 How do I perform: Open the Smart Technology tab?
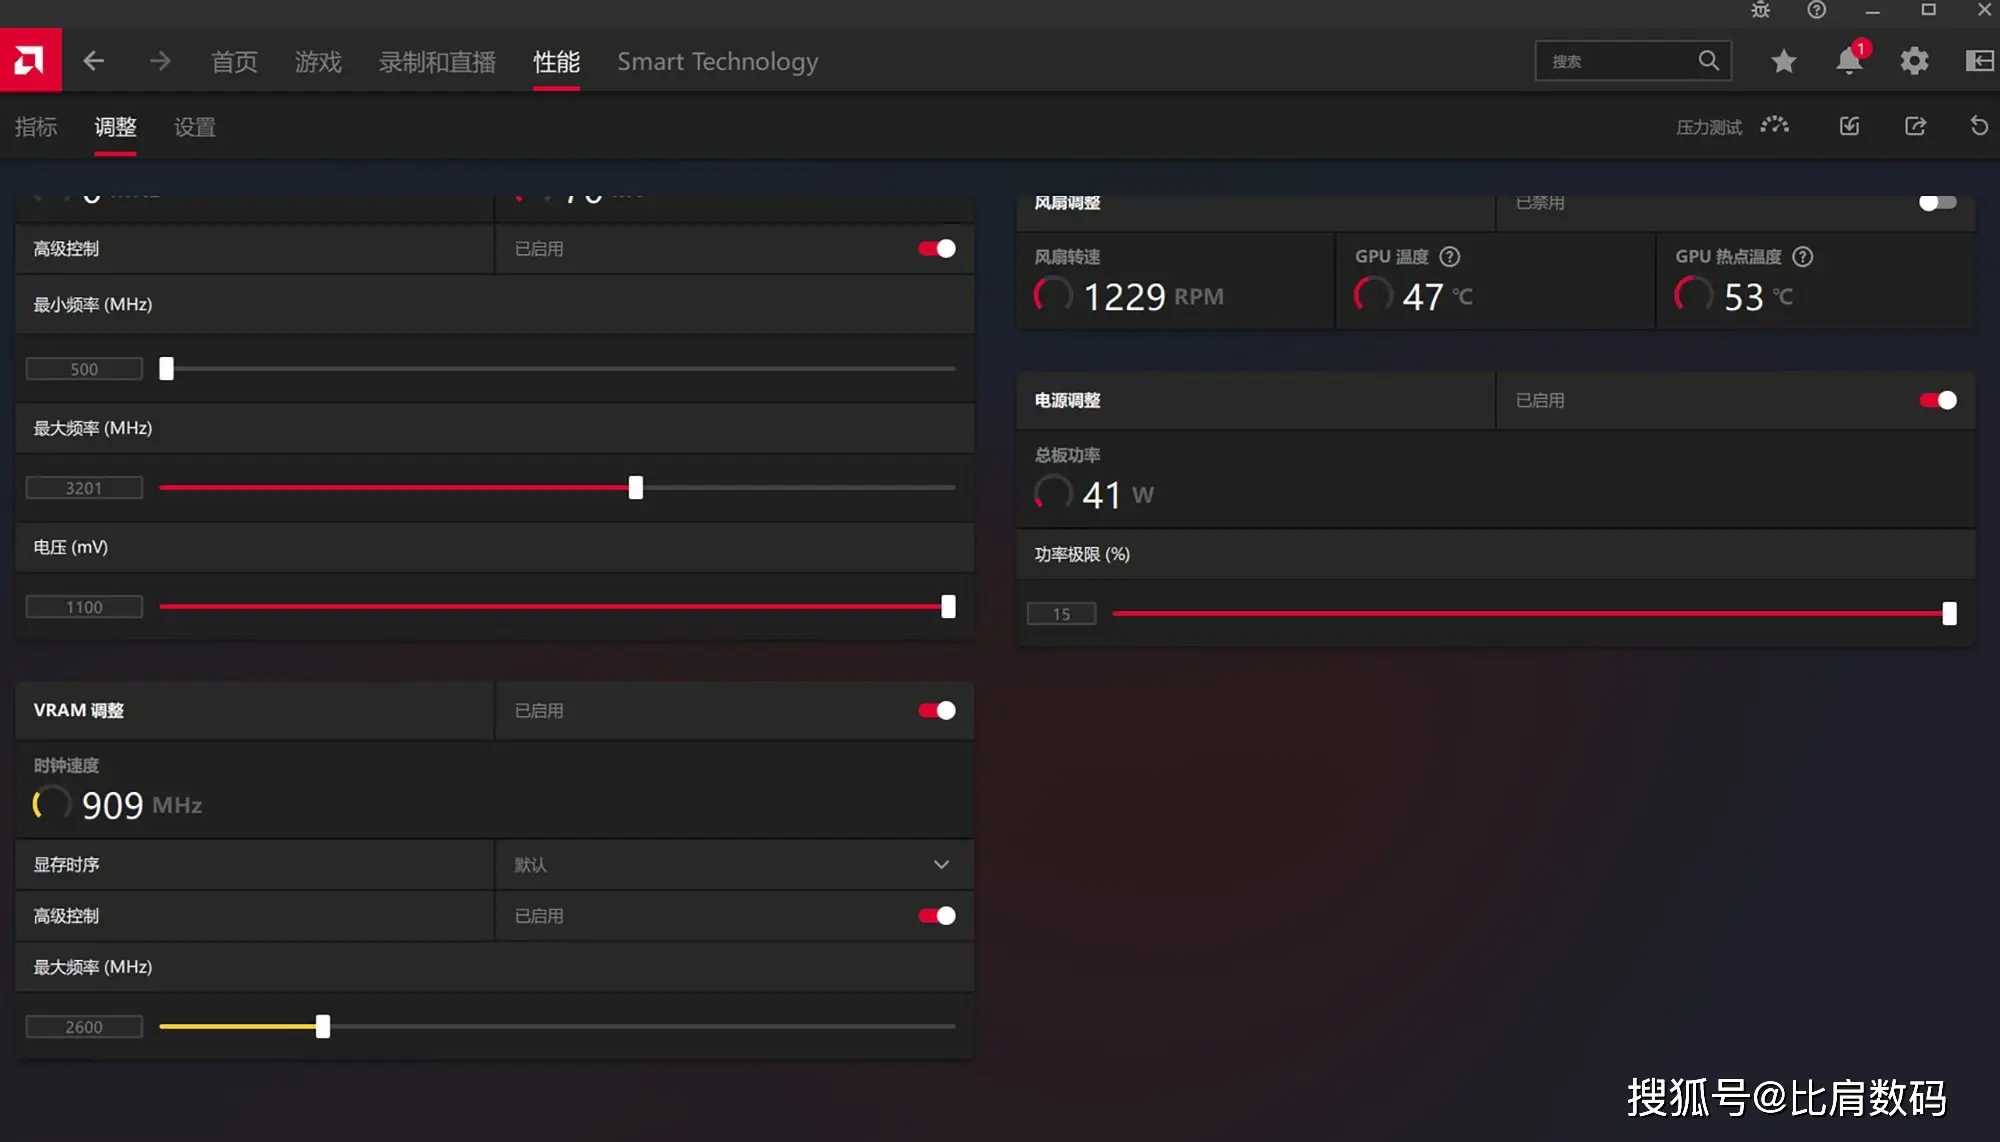click(717, 62)
